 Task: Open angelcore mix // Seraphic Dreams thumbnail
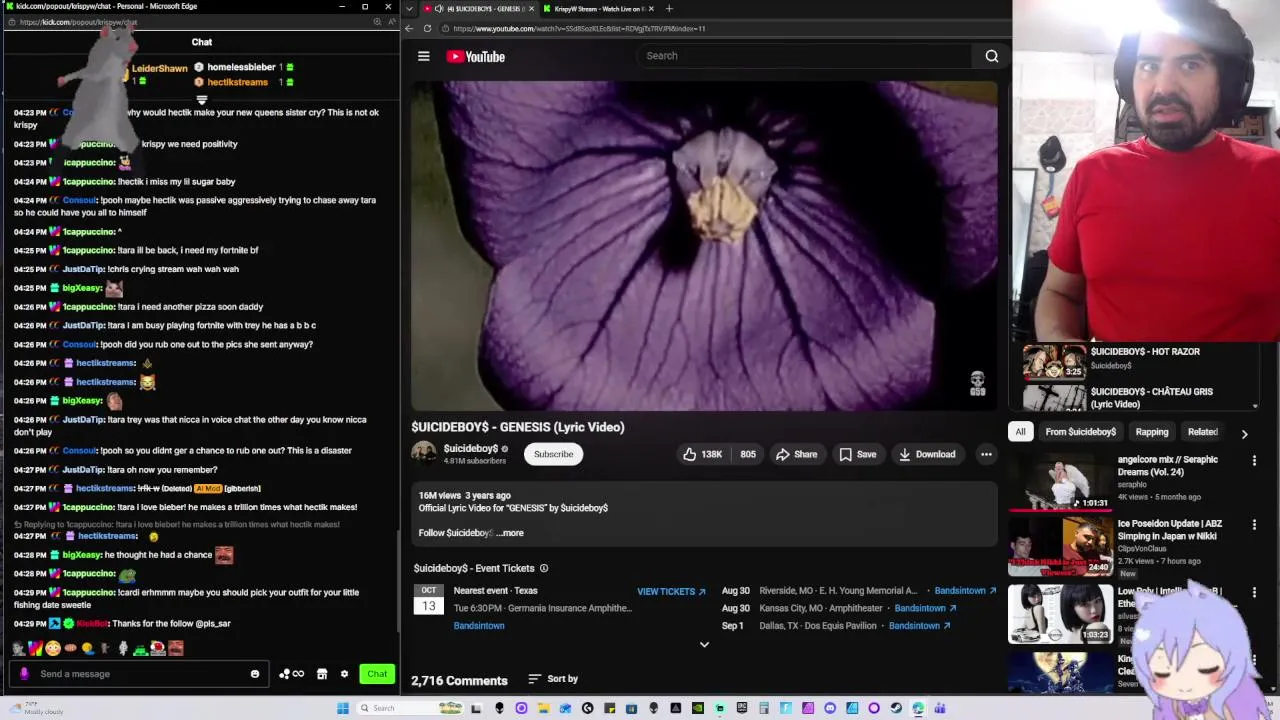click(1060, 482)
